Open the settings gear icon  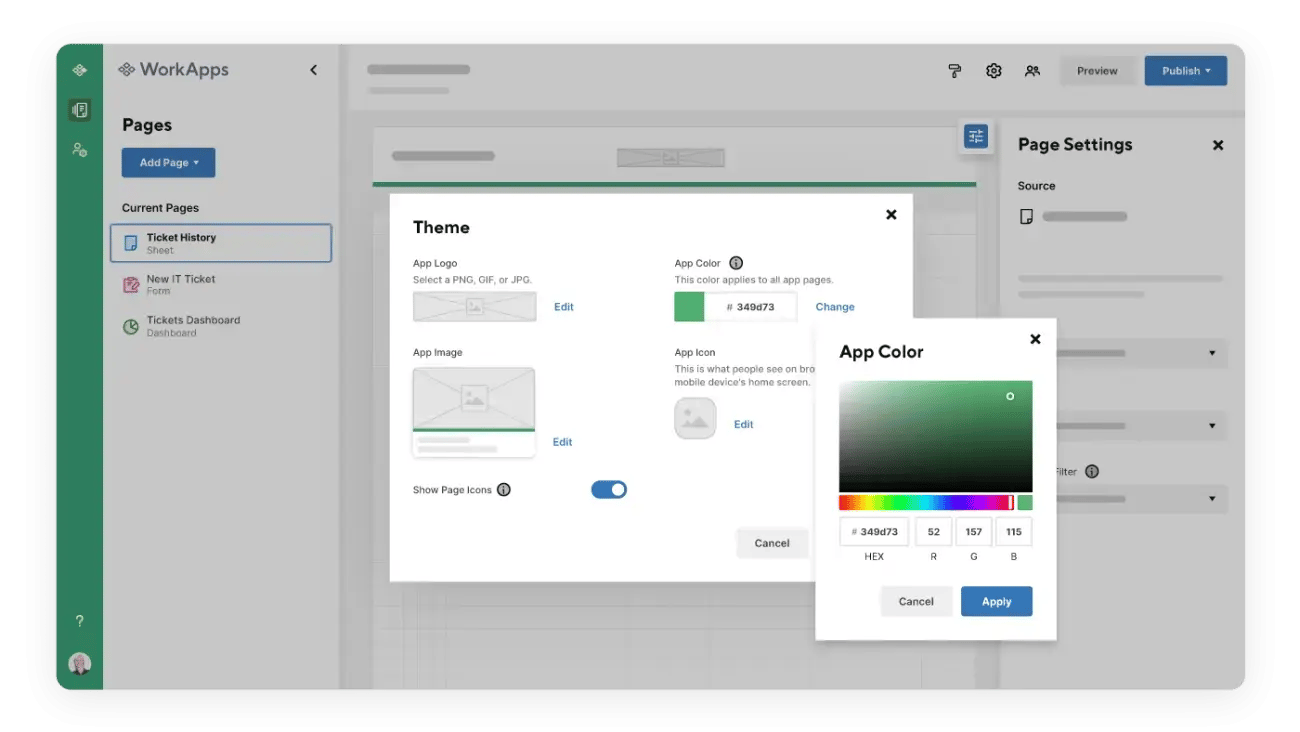pos(993,71)
